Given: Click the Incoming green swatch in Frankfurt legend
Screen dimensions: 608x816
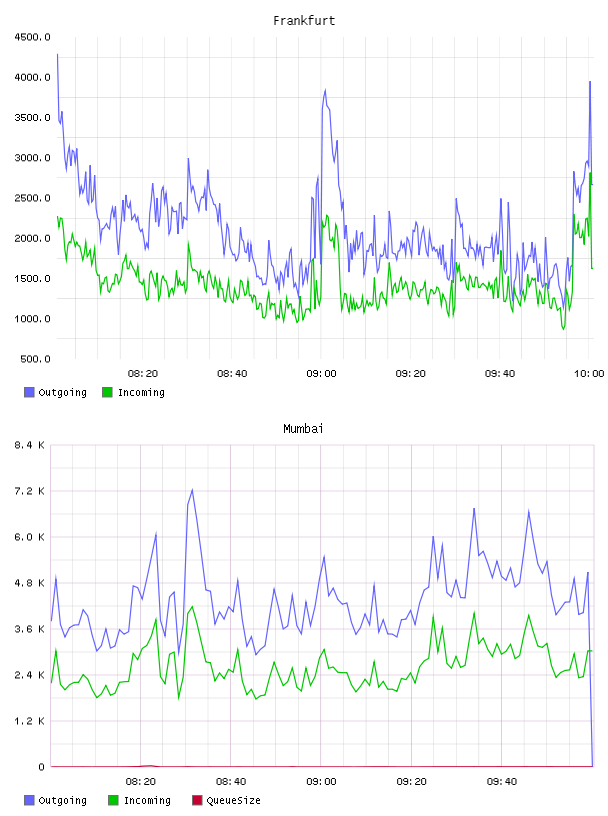Looking at the screenshot, I should 107,392.
